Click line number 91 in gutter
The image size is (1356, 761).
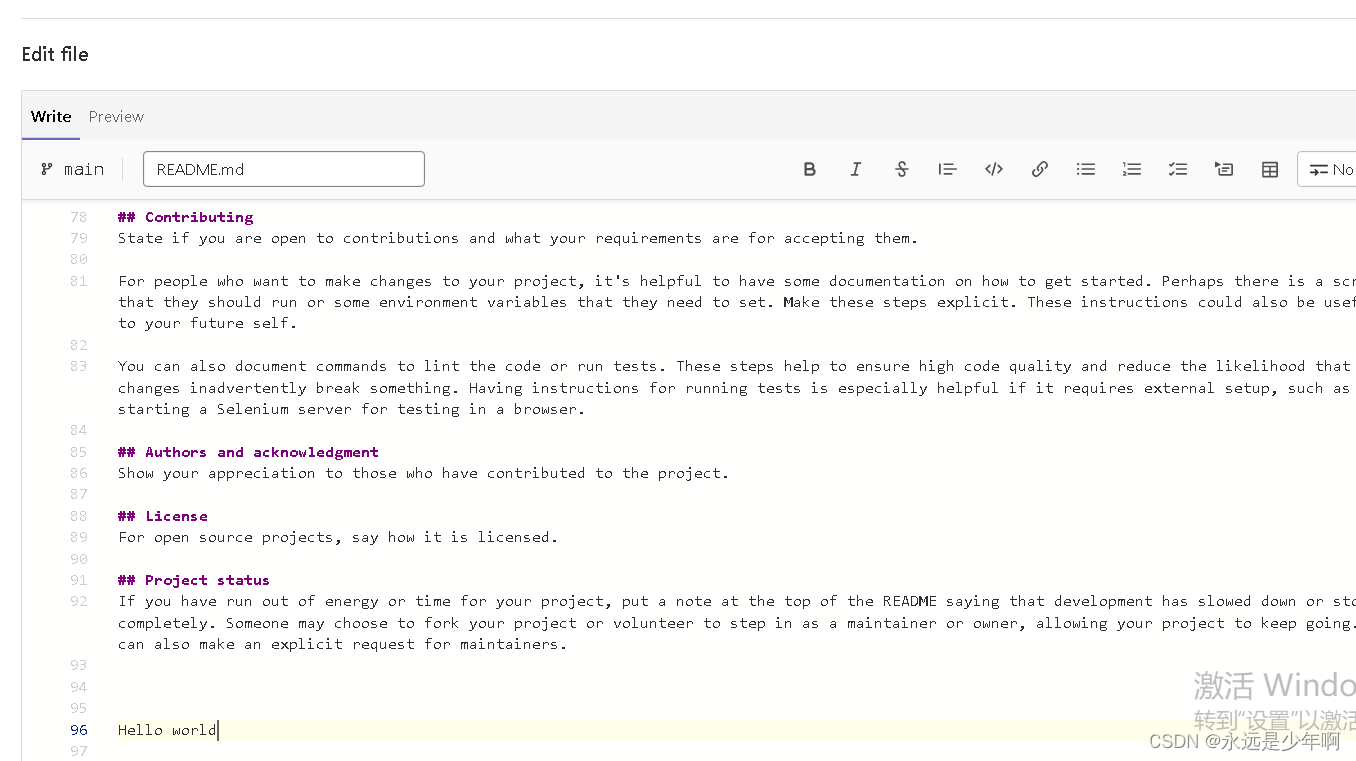point(79,580)
